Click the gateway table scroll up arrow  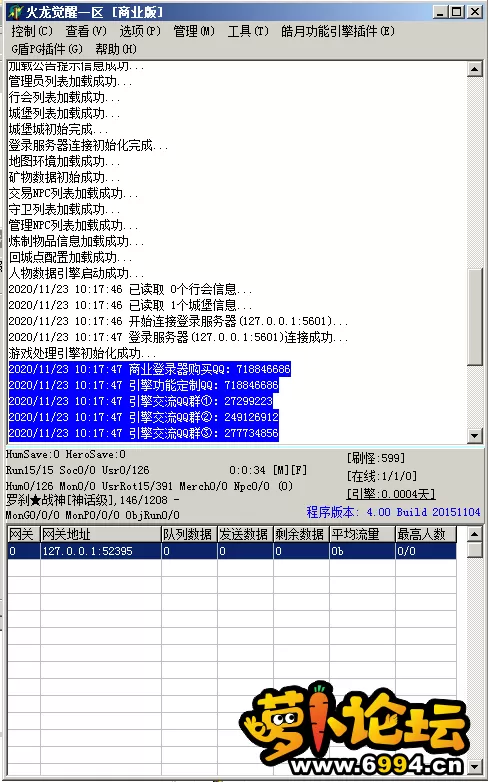tap(475, 534)
